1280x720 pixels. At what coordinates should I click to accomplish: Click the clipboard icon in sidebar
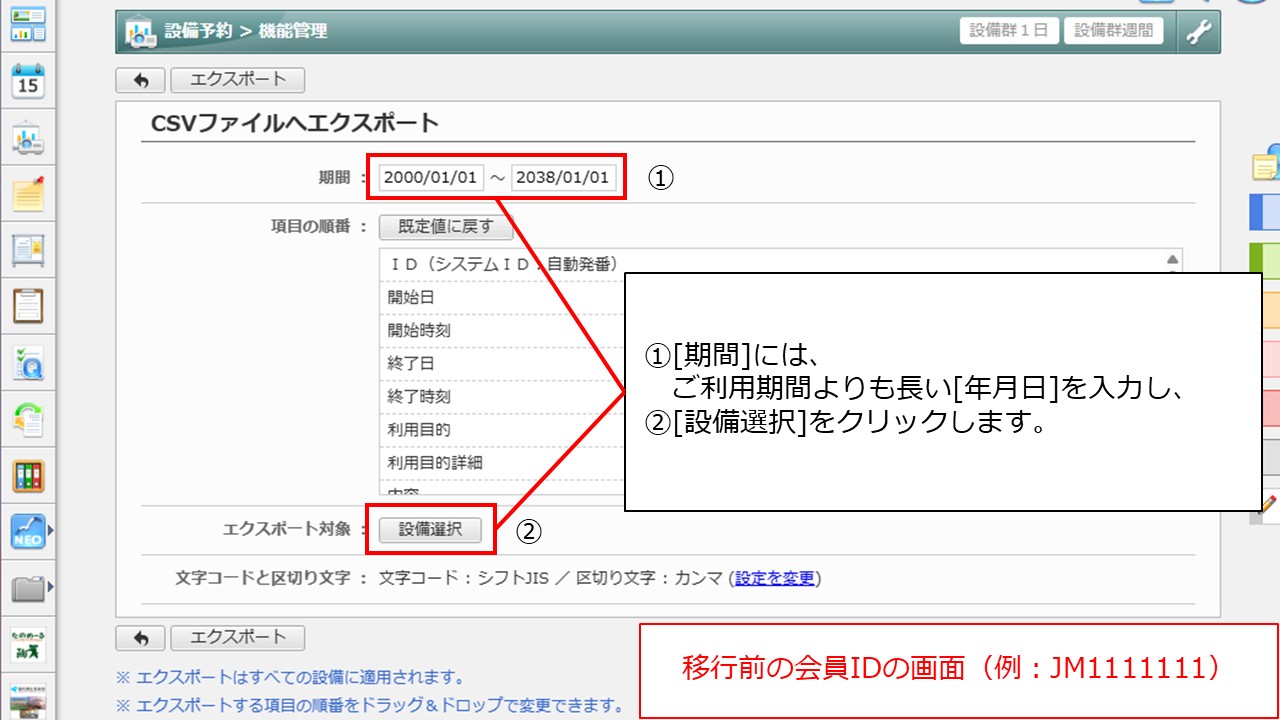click(28, 306)
